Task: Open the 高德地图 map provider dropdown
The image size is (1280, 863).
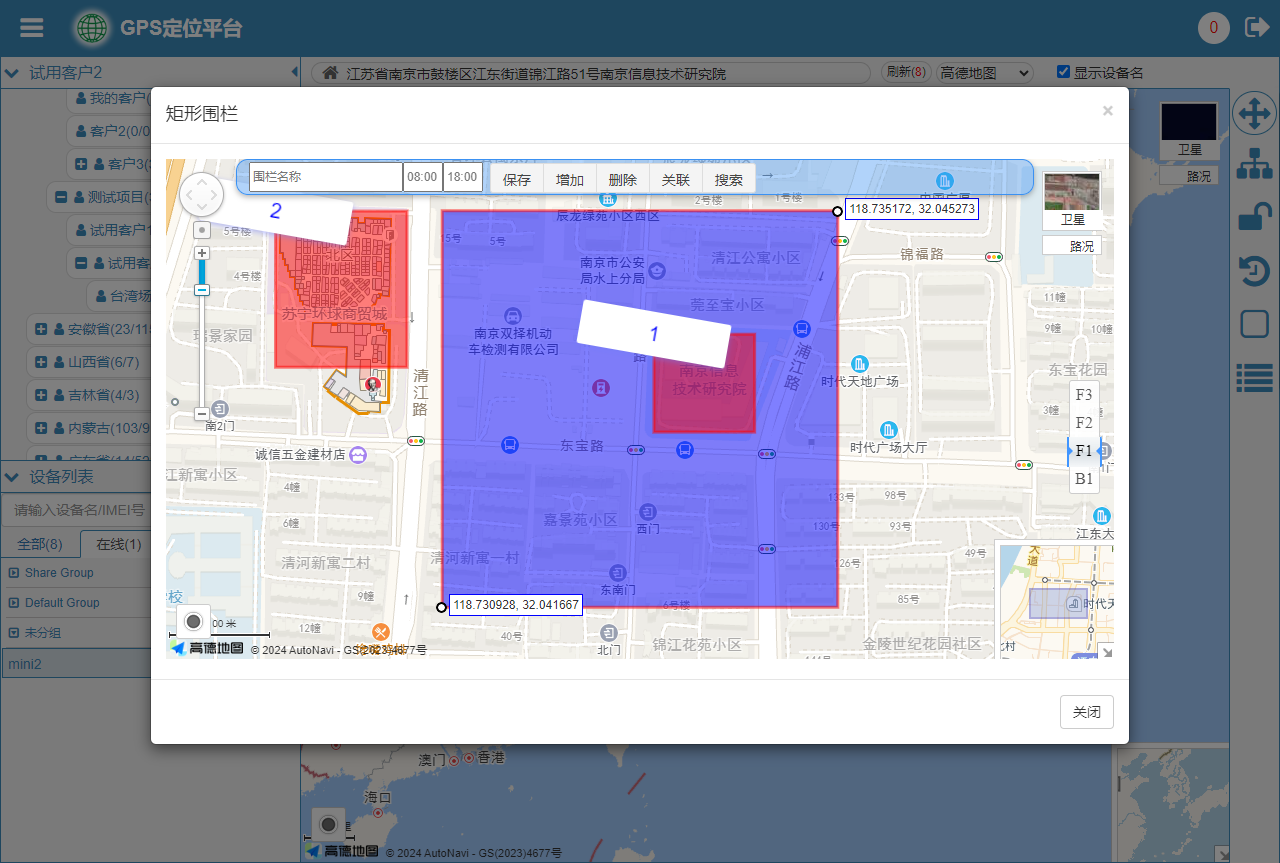Action: [984, 73]
